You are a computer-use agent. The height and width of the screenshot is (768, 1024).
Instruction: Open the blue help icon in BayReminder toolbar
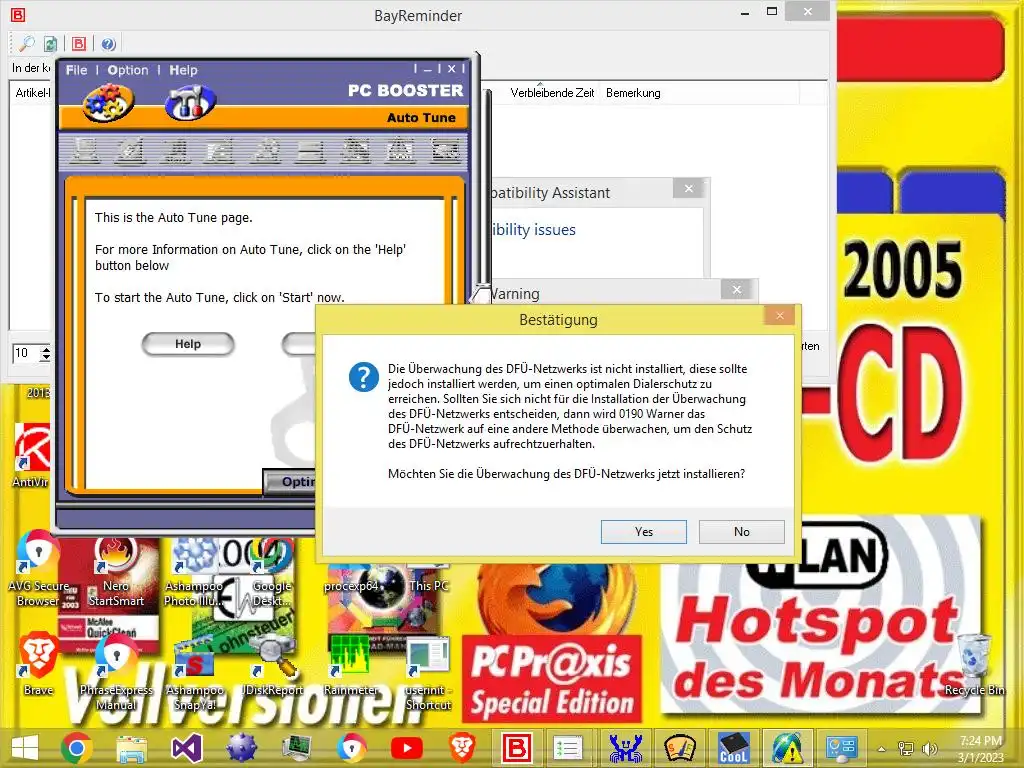coord(108,44)
